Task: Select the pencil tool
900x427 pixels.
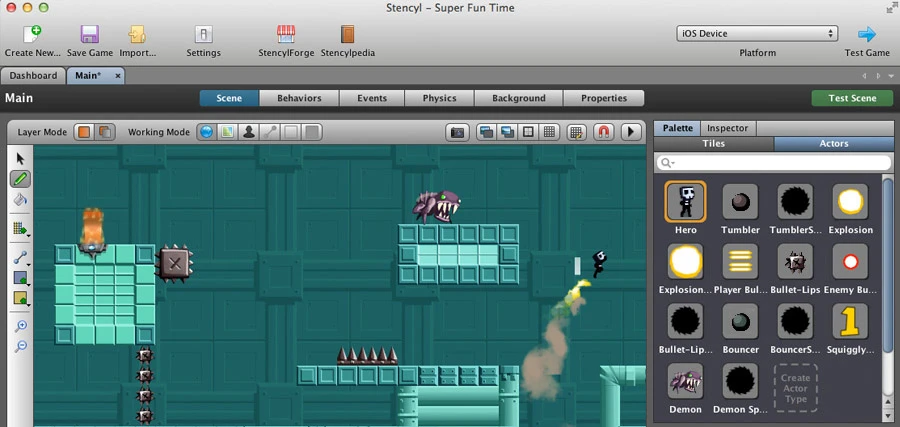Action: tap(21, 180)
